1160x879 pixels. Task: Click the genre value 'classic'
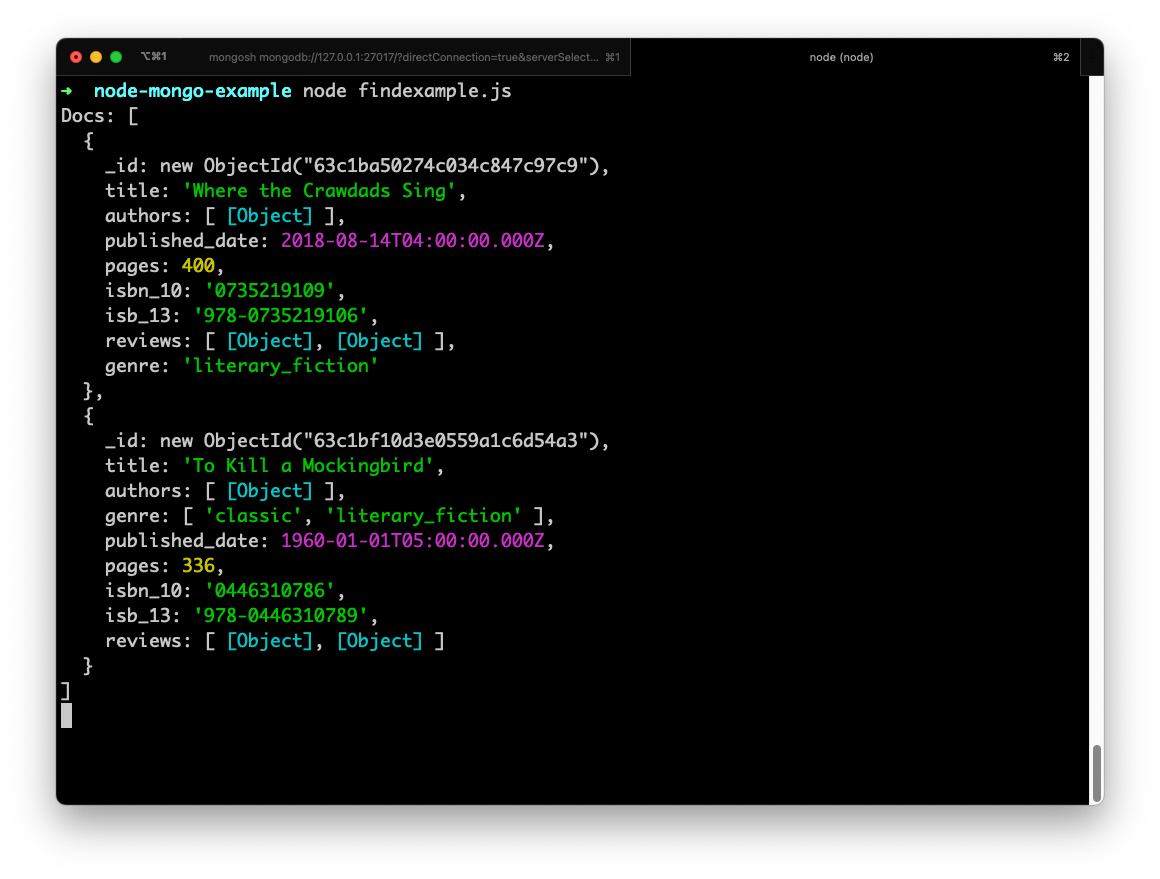tap(253, 516)
